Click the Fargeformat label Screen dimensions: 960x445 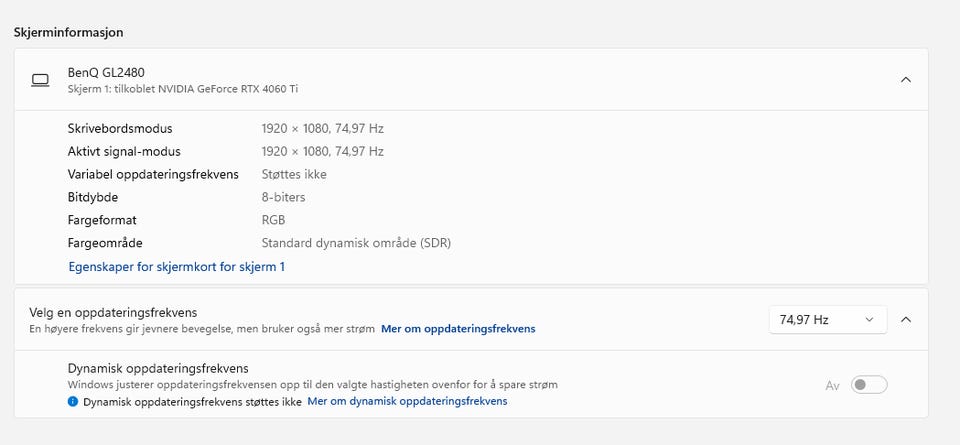click(x=102, y=220)
